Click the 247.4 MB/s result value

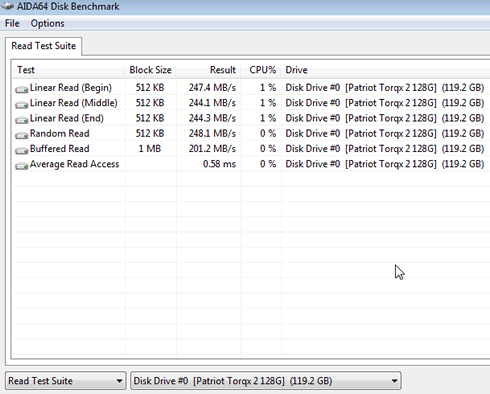click(x=212, y=88)
